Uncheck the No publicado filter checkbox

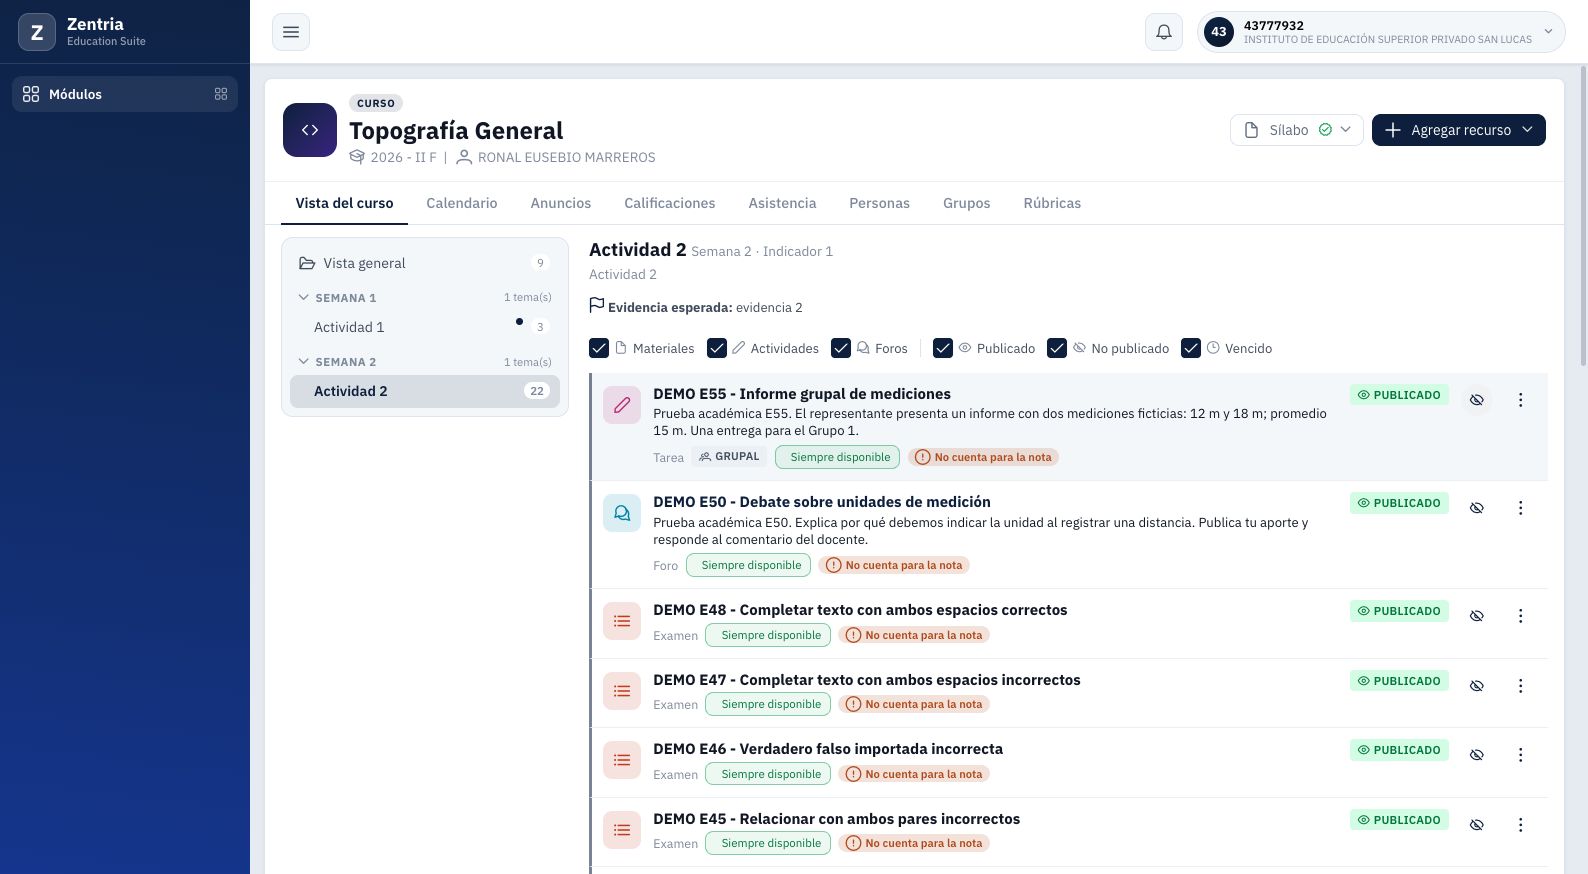point(1057,348)
